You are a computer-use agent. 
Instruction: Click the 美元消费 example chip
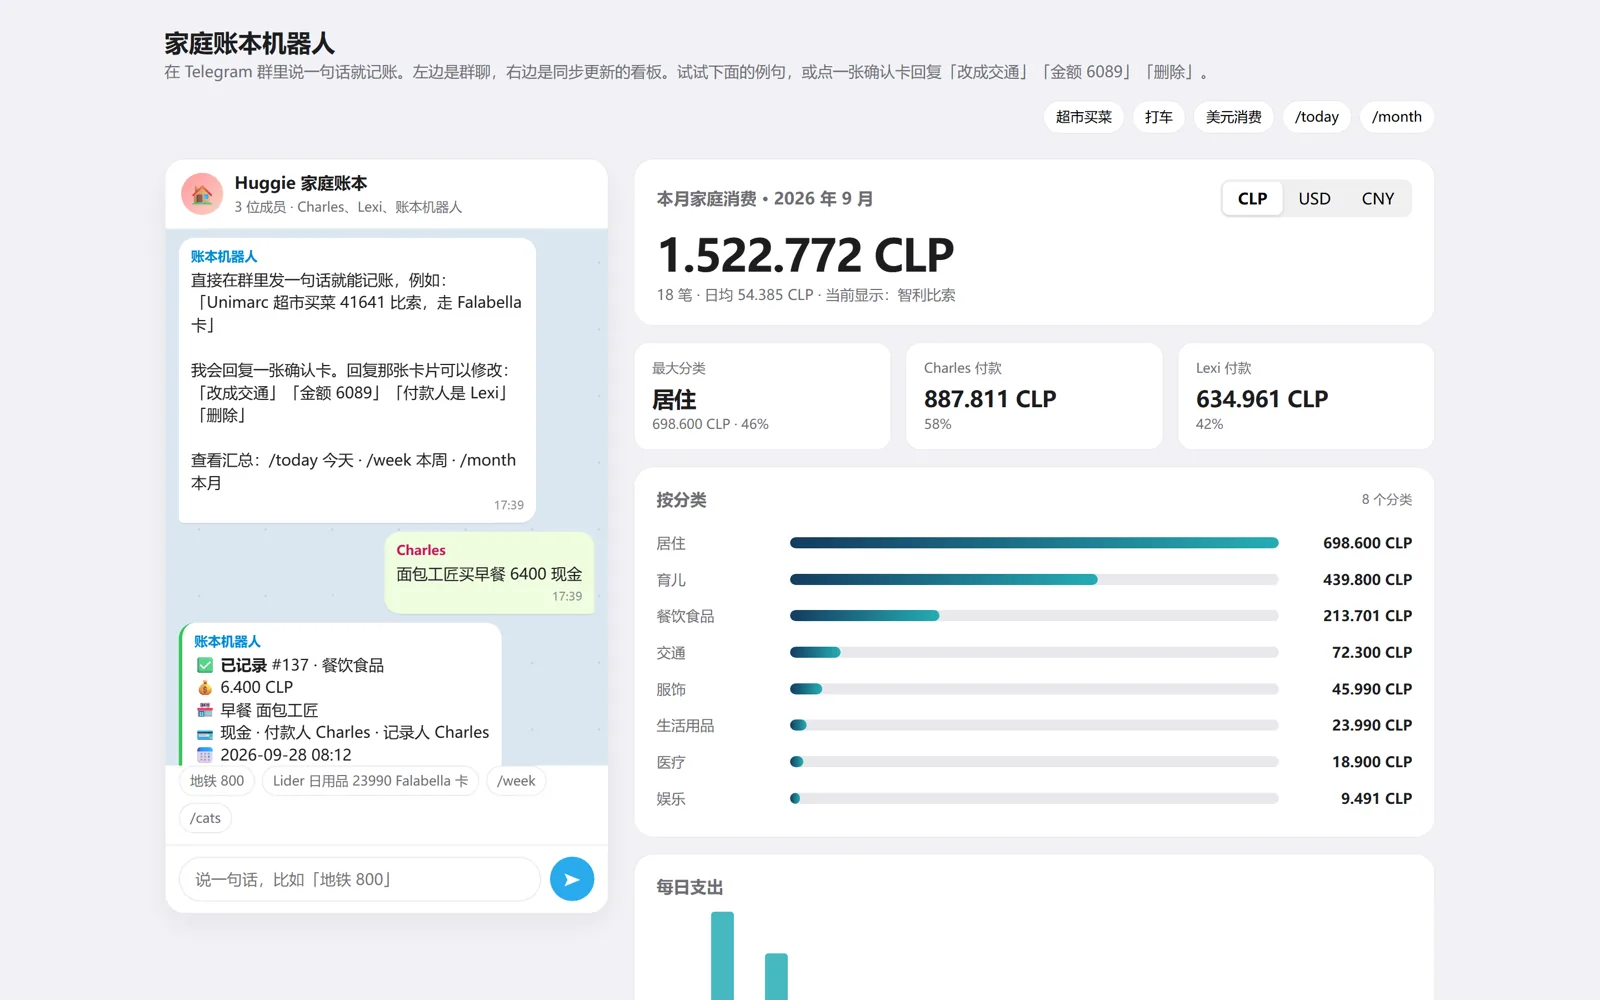(1234, 117)
